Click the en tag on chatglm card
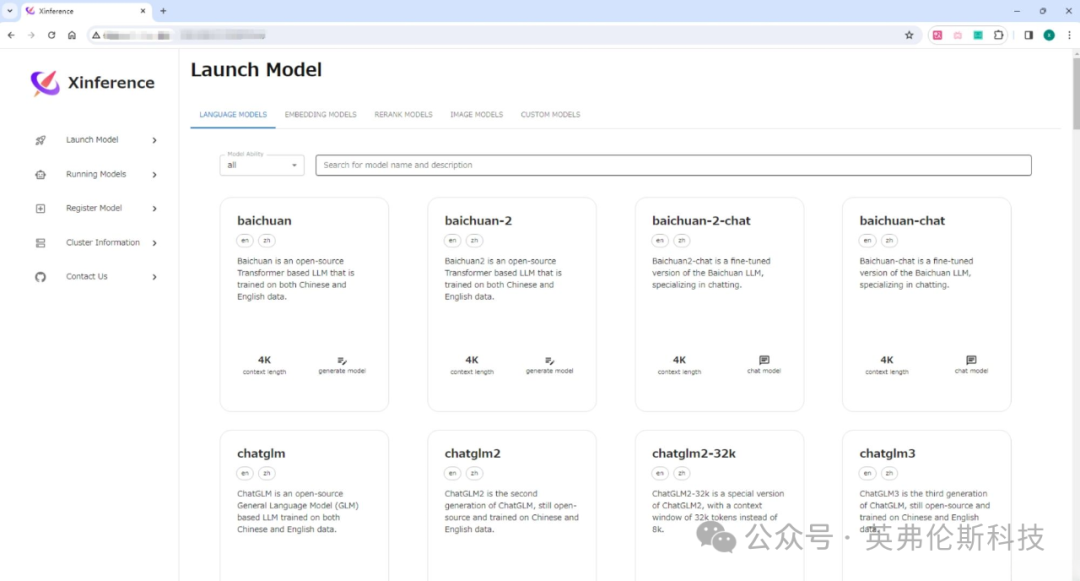 (245, 474)
